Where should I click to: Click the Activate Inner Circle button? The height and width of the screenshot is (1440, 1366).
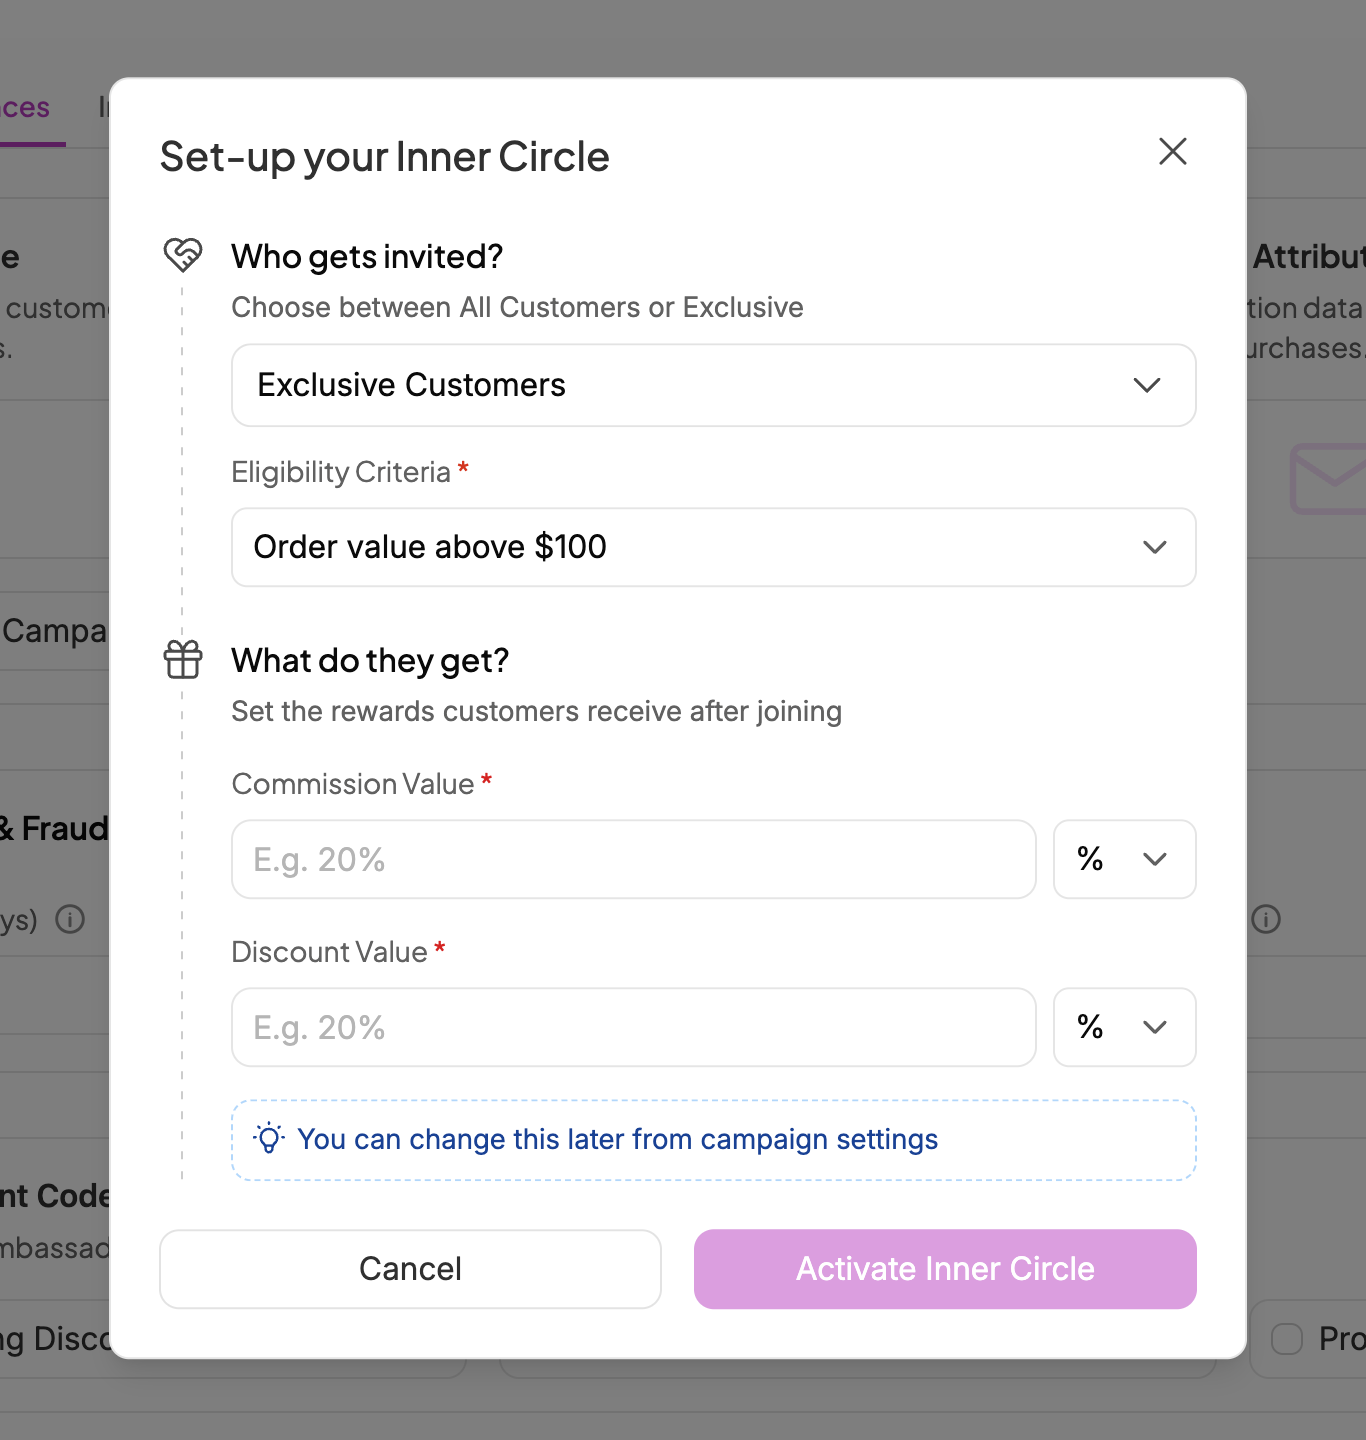point(945,1269)
